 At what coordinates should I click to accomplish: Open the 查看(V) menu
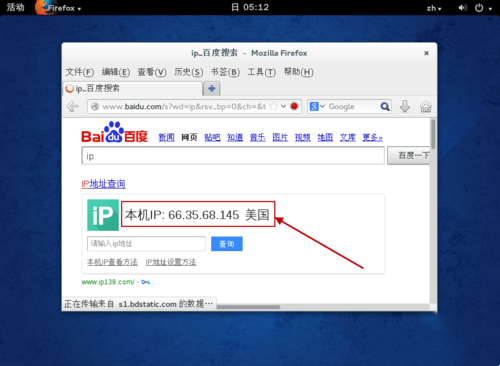(x=152, y=72)
